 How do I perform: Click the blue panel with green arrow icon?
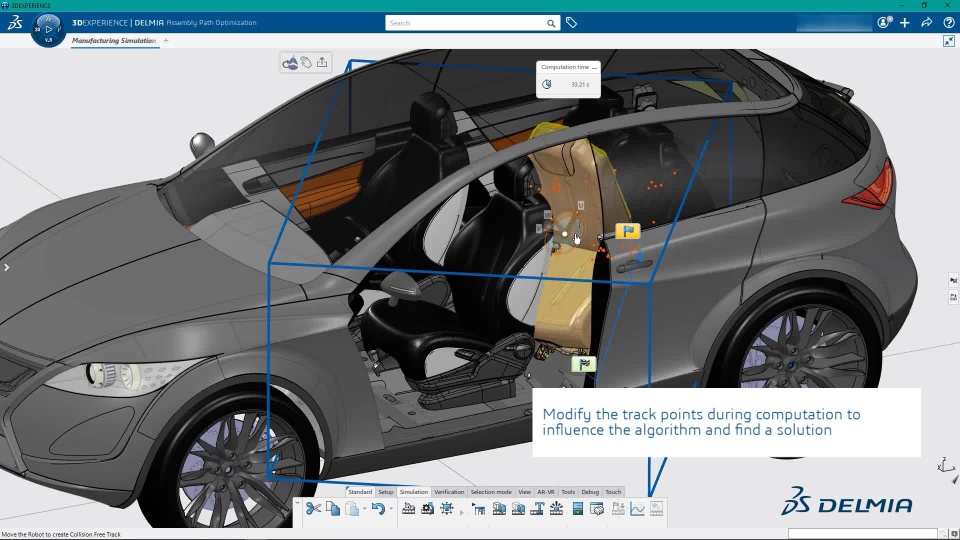click(x=577, y=509)
